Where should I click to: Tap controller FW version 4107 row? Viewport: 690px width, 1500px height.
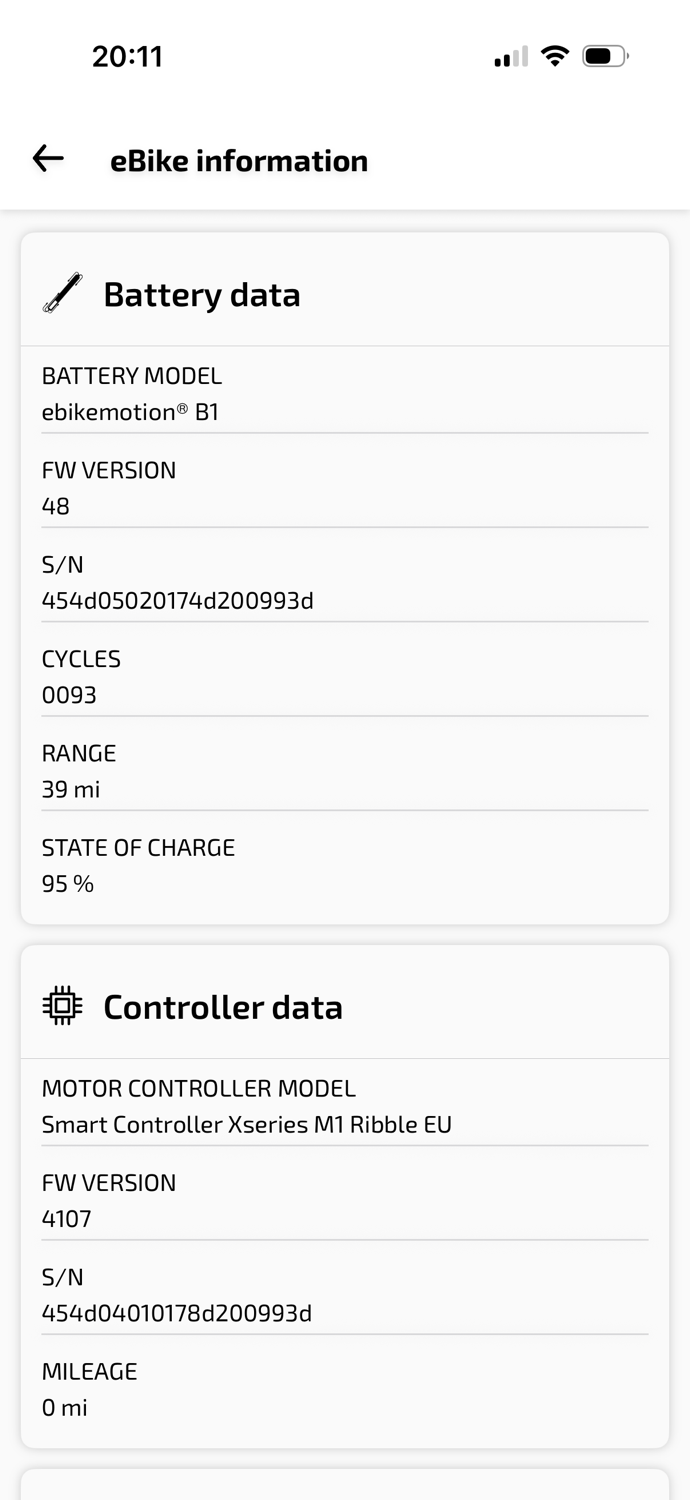[x=345, y=1200]
